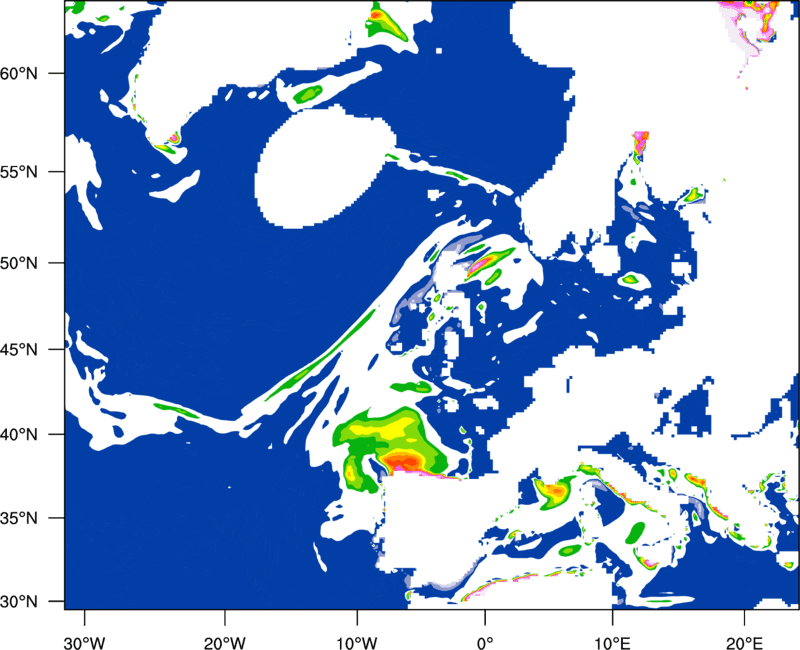
Task: Click the 20°W longitude label
Action: point(224,643)
